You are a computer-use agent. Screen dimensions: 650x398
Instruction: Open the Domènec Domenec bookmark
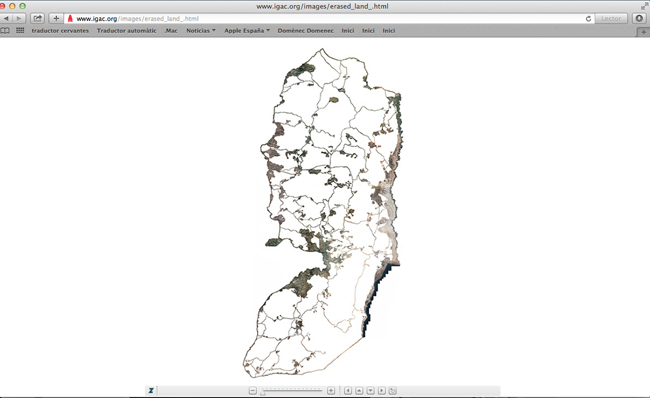[306, 31]
